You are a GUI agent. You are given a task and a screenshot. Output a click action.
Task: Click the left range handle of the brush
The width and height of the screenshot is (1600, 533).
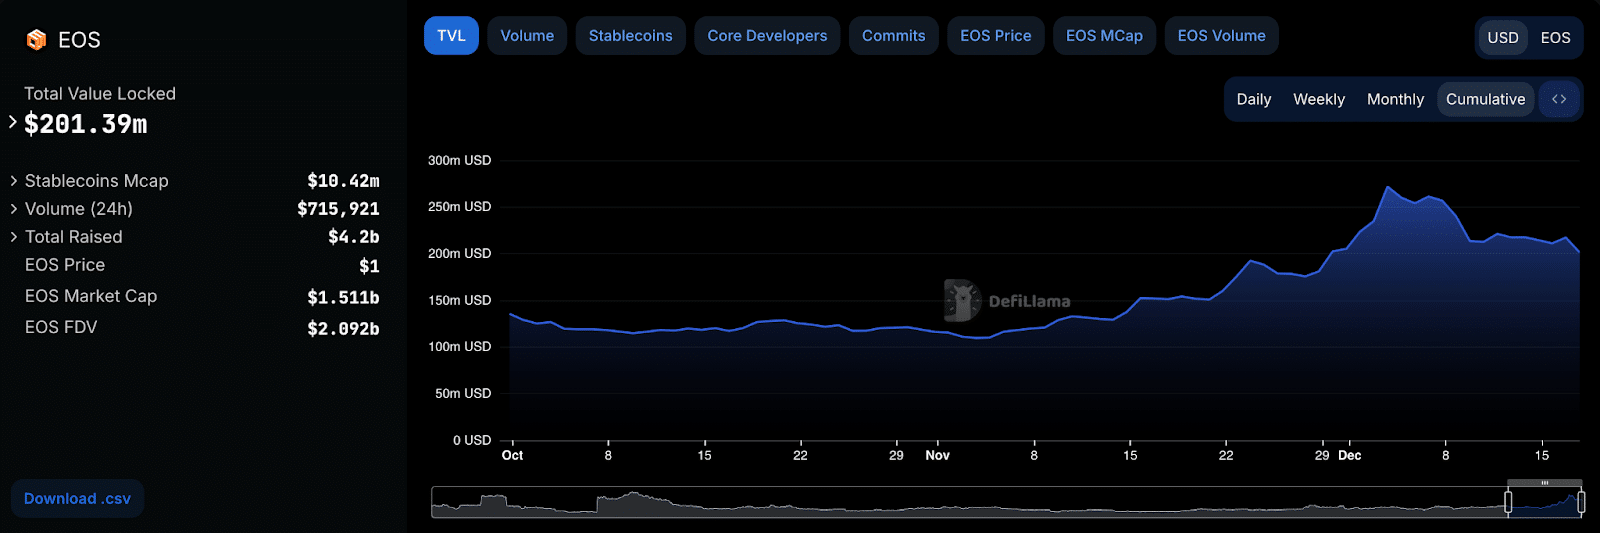click(1508, 502)
